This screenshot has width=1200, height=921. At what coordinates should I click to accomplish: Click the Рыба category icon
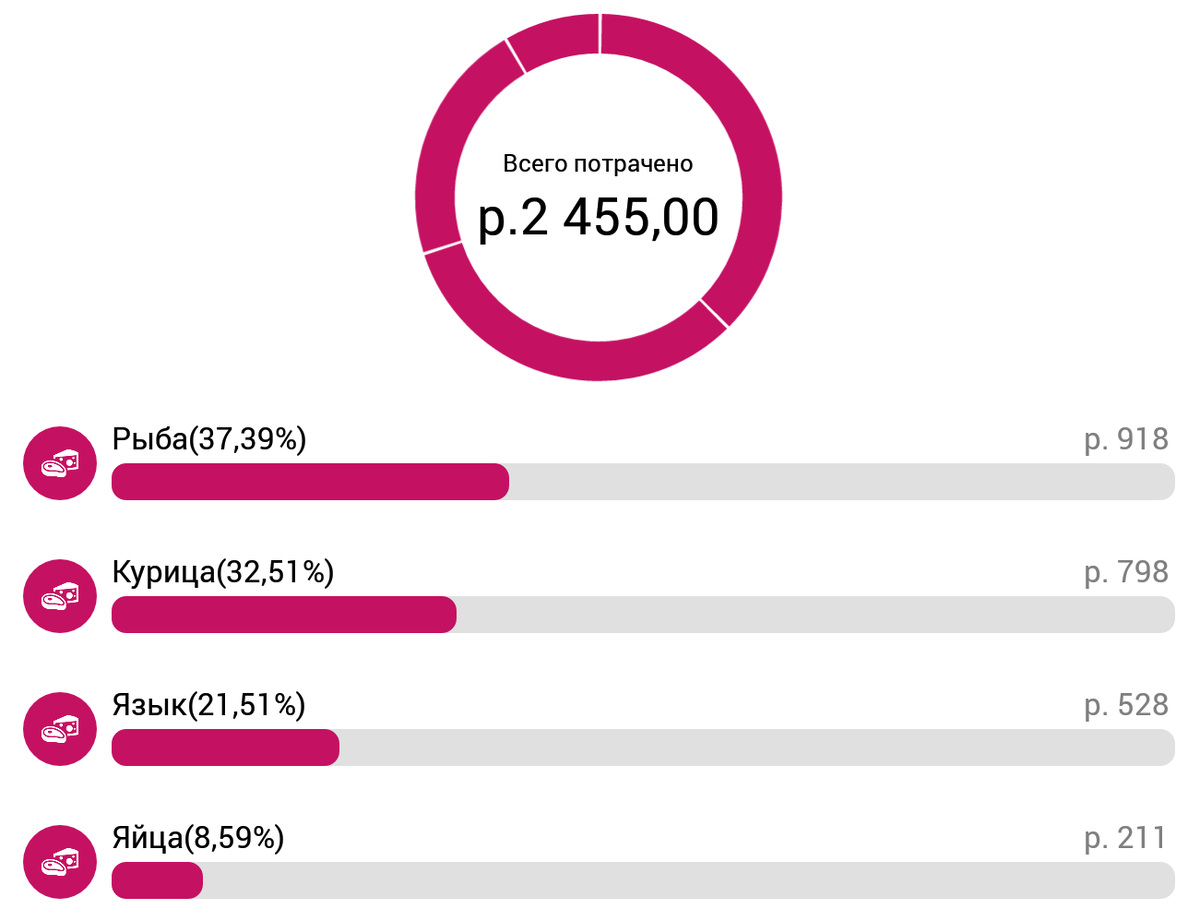click(x=60, y=462)
